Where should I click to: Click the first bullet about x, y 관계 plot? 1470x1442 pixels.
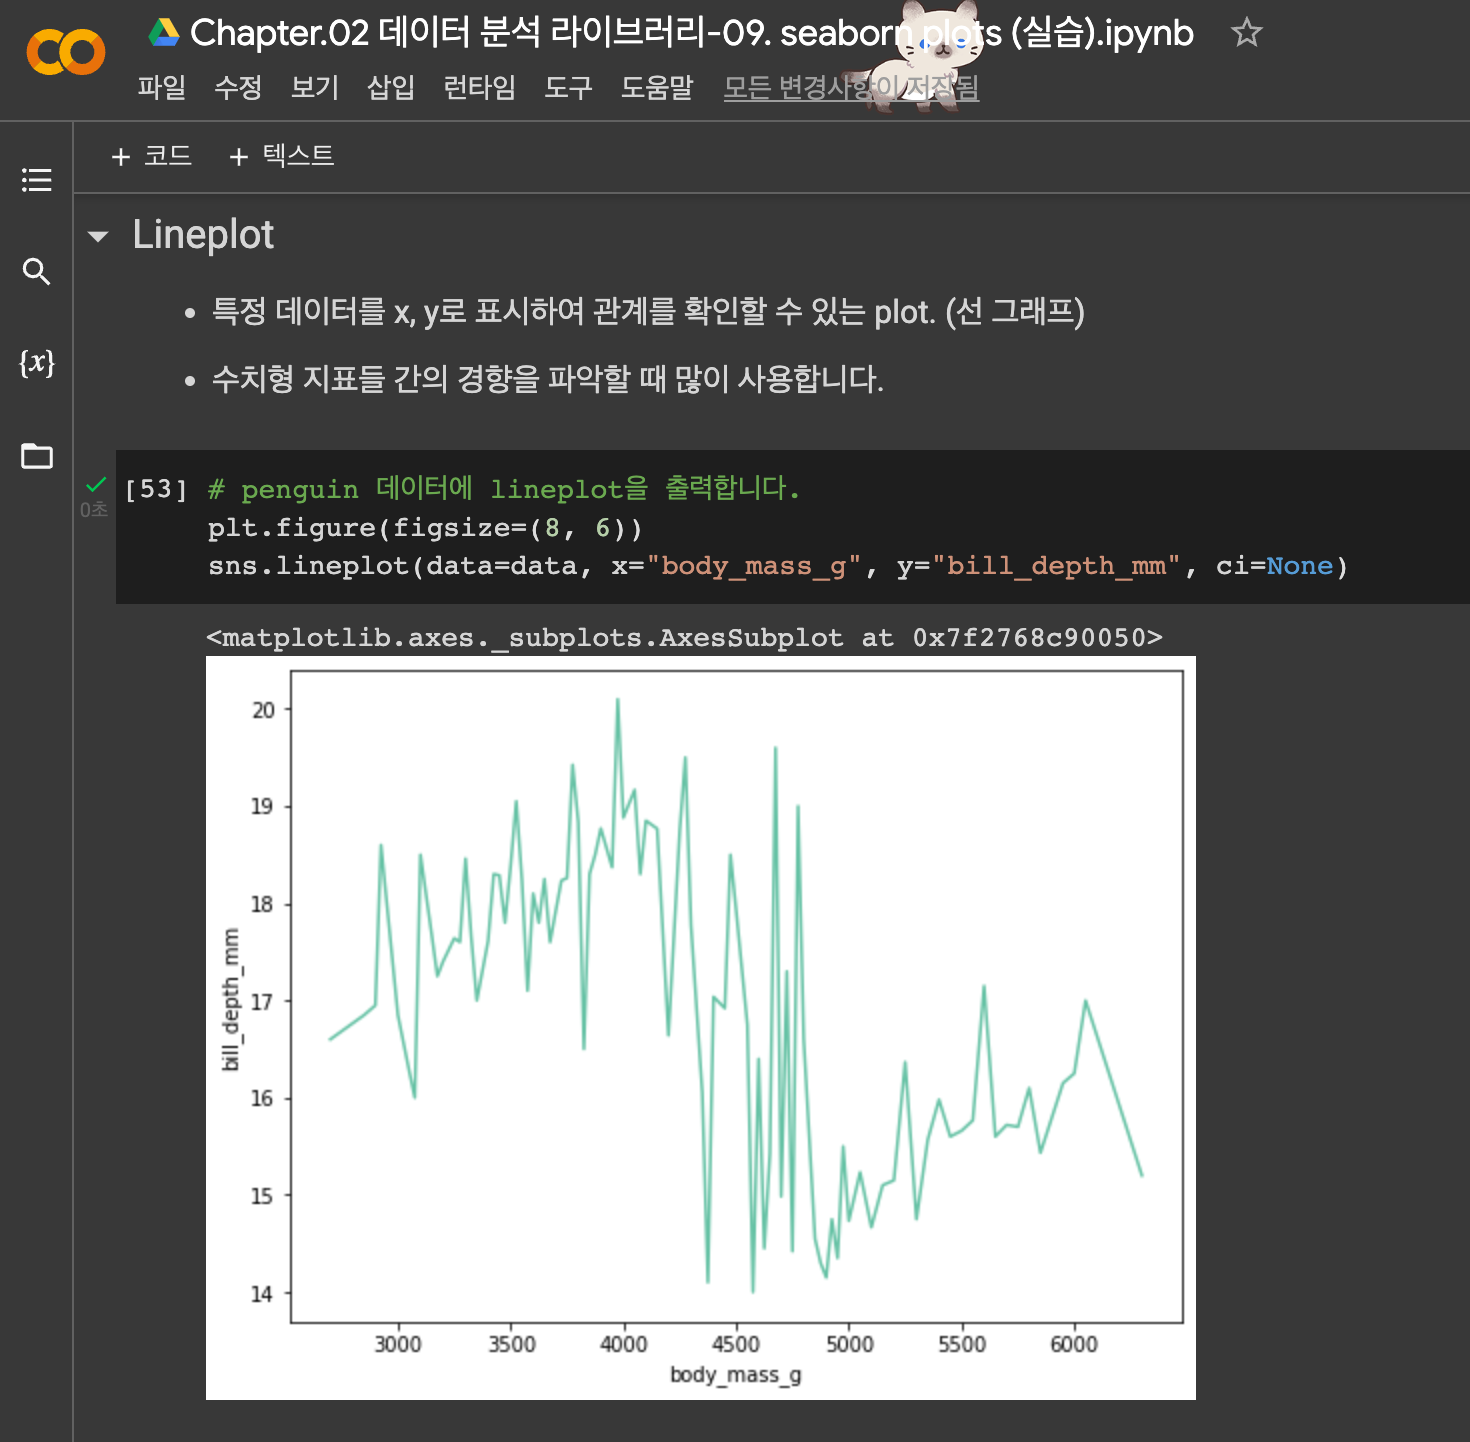tap(648, 312)
